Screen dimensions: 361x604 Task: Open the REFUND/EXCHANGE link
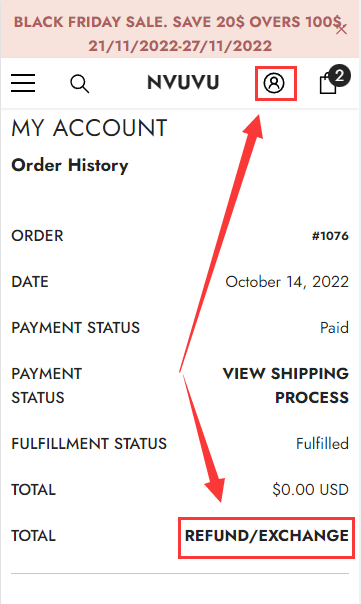pyautogui.click(x=267, y=536)
